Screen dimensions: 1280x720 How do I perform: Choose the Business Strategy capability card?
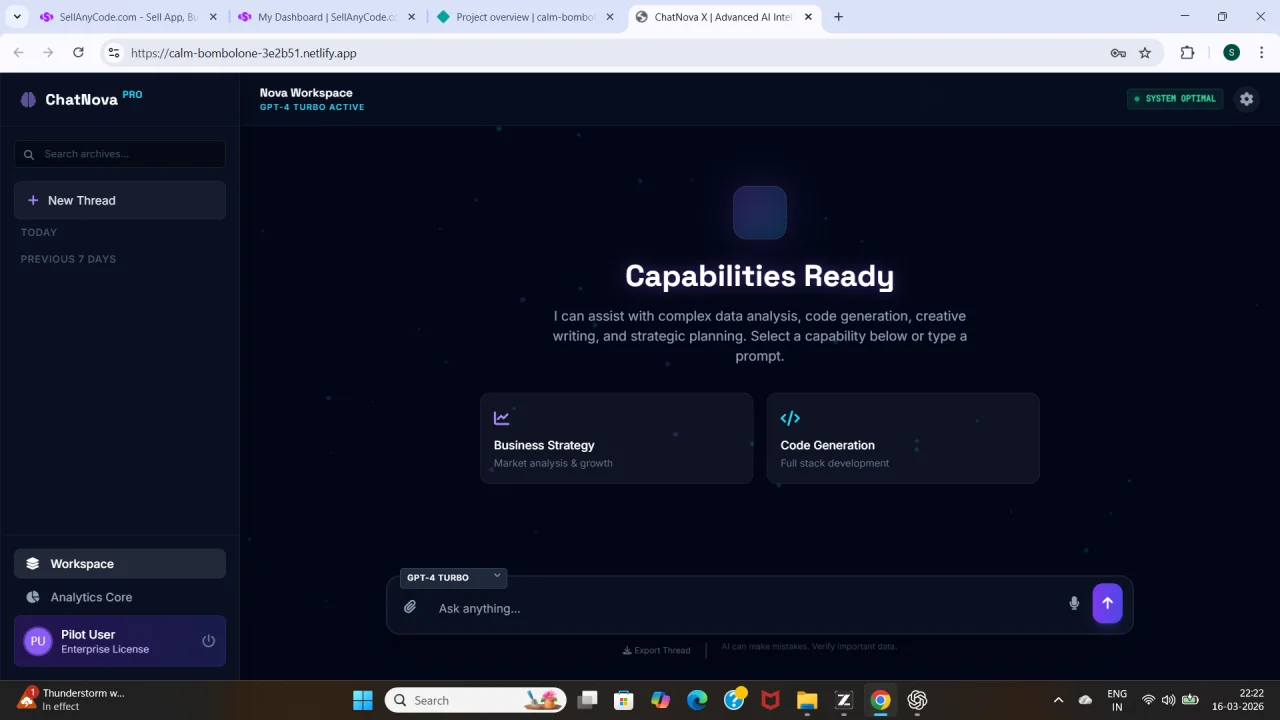click(617, 438)
